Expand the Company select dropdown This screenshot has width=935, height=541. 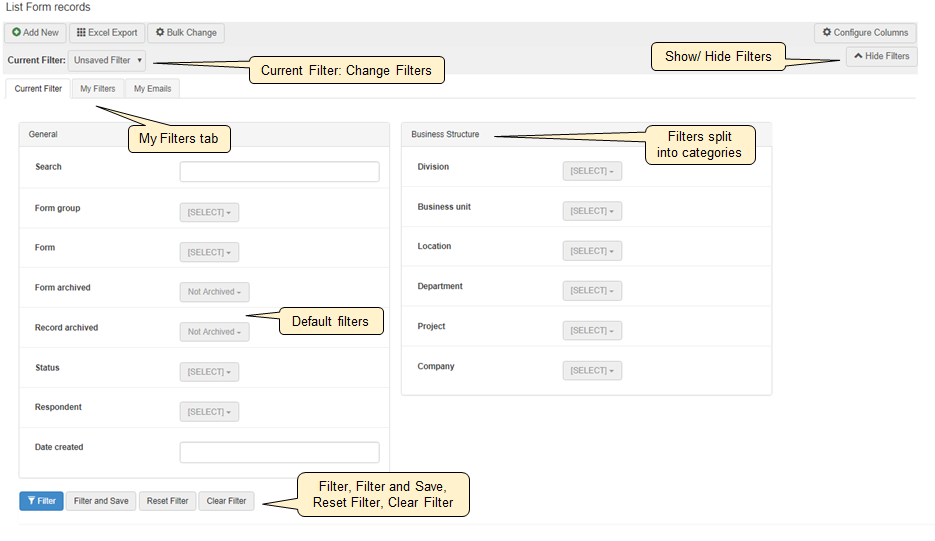pyautogui.click(x=592, y=371)
